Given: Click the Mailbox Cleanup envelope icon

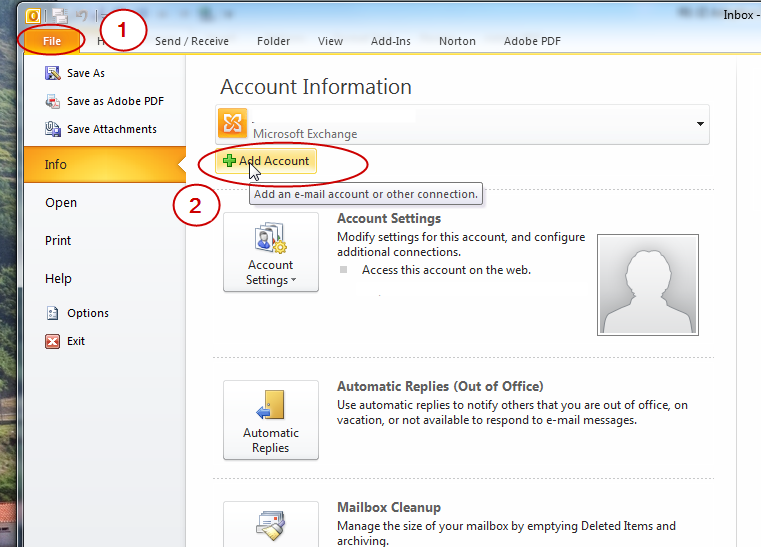Looking at the screenshot, I should click(x=271, y=525).
